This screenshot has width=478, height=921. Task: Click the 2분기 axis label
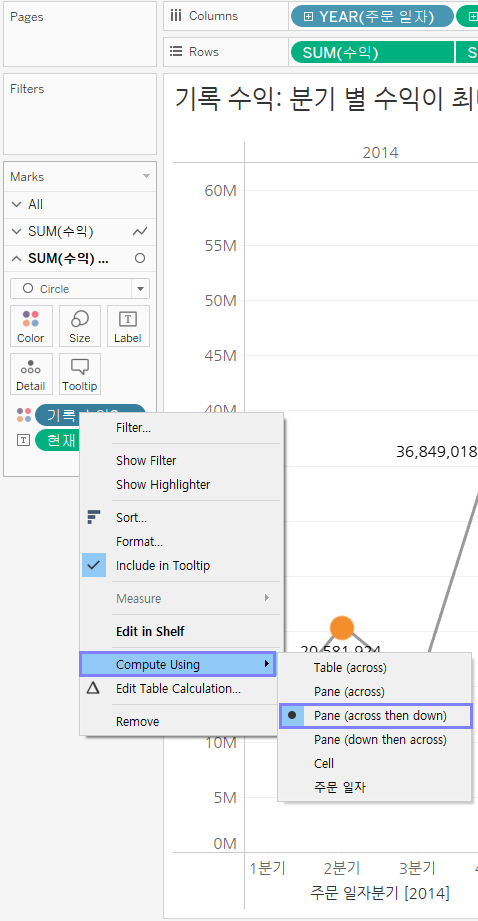[342, 868]
